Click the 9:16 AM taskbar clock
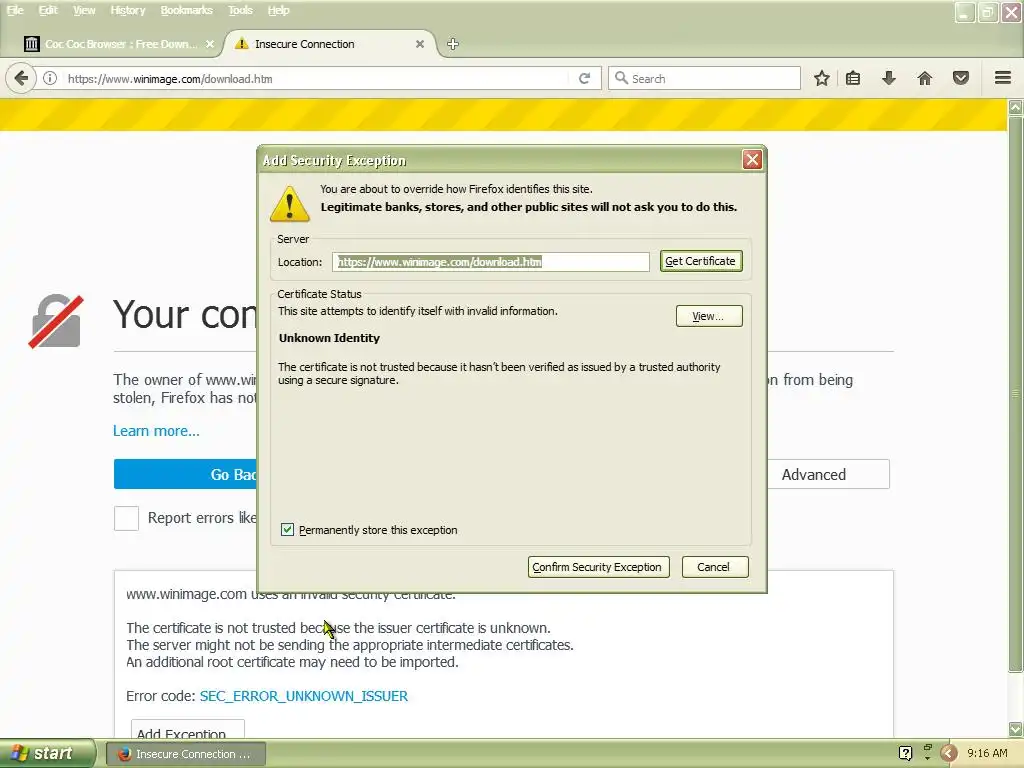This screenshot has height=768, width=1024. pyautogui.click(x=987, y=753)
